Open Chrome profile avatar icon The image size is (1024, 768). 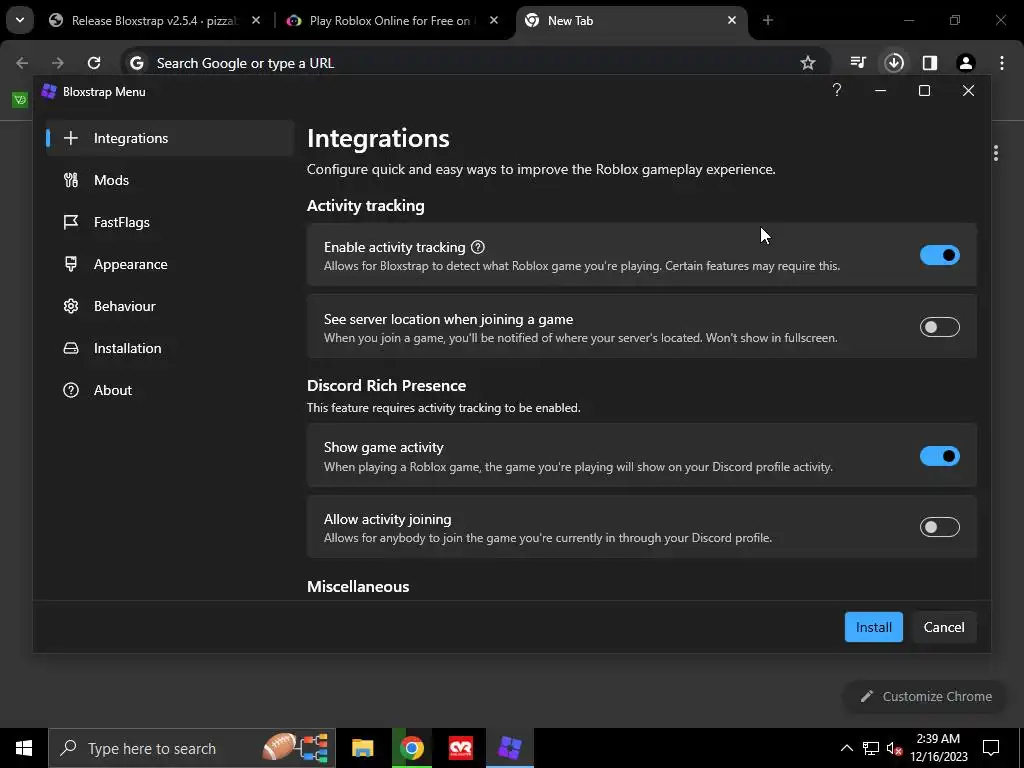click(965, 63)
